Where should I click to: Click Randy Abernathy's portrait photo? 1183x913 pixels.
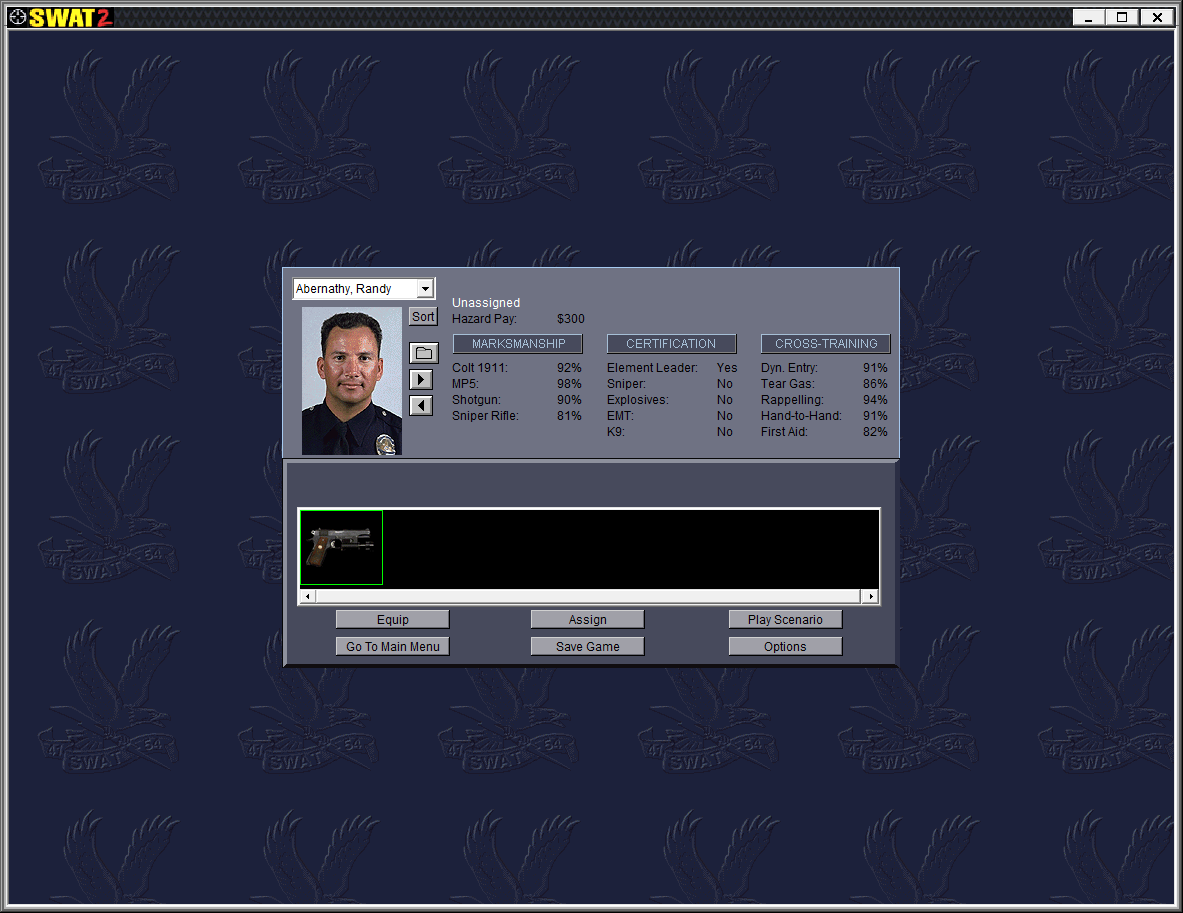[x=352, y=381]
